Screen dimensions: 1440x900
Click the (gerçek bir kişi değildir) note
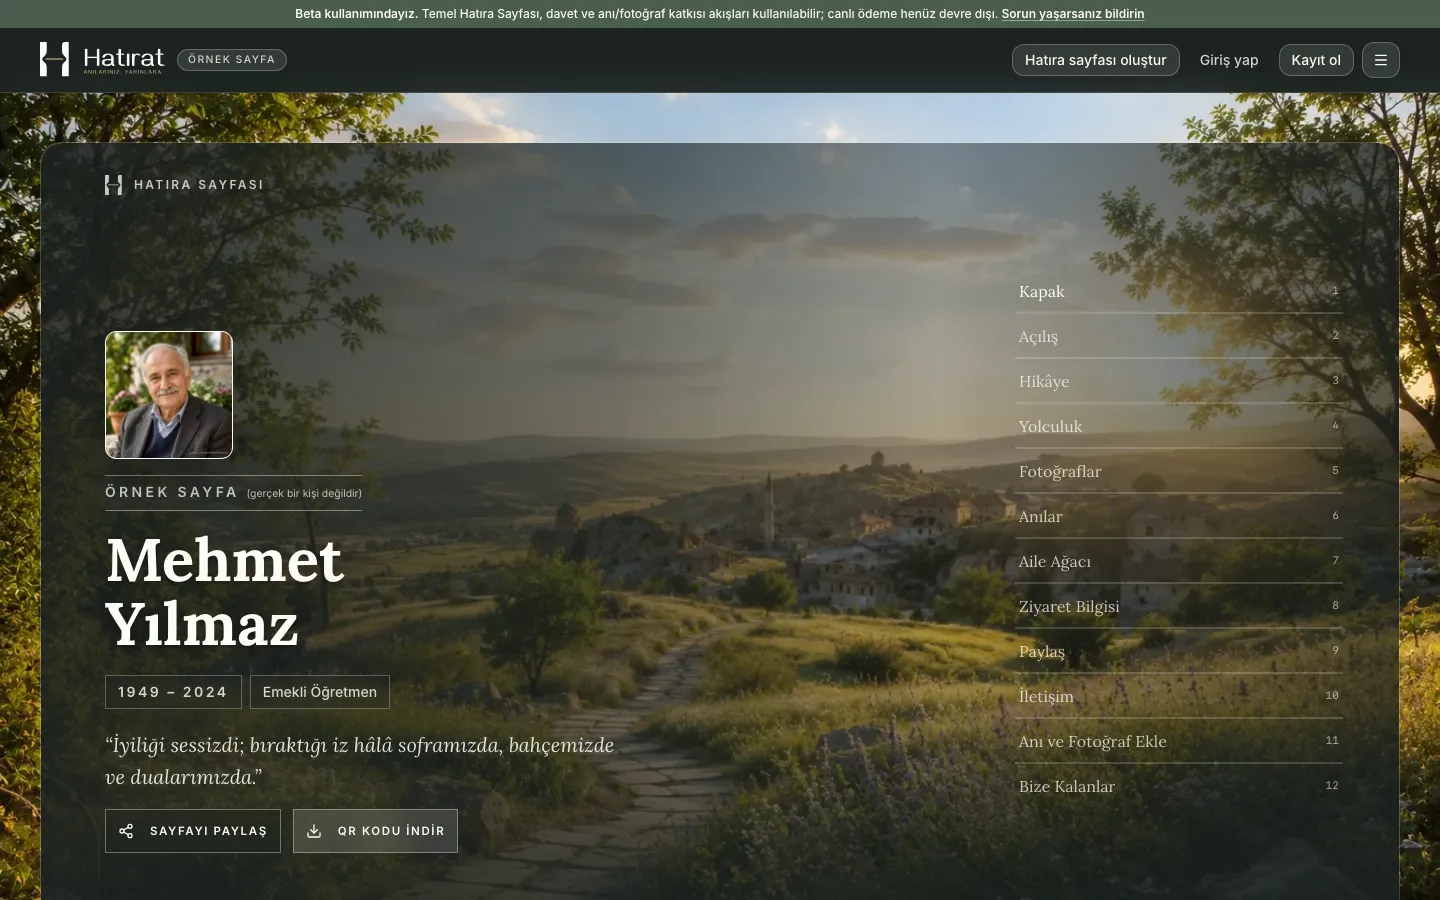pyautogui.click(x=304, y=493)
